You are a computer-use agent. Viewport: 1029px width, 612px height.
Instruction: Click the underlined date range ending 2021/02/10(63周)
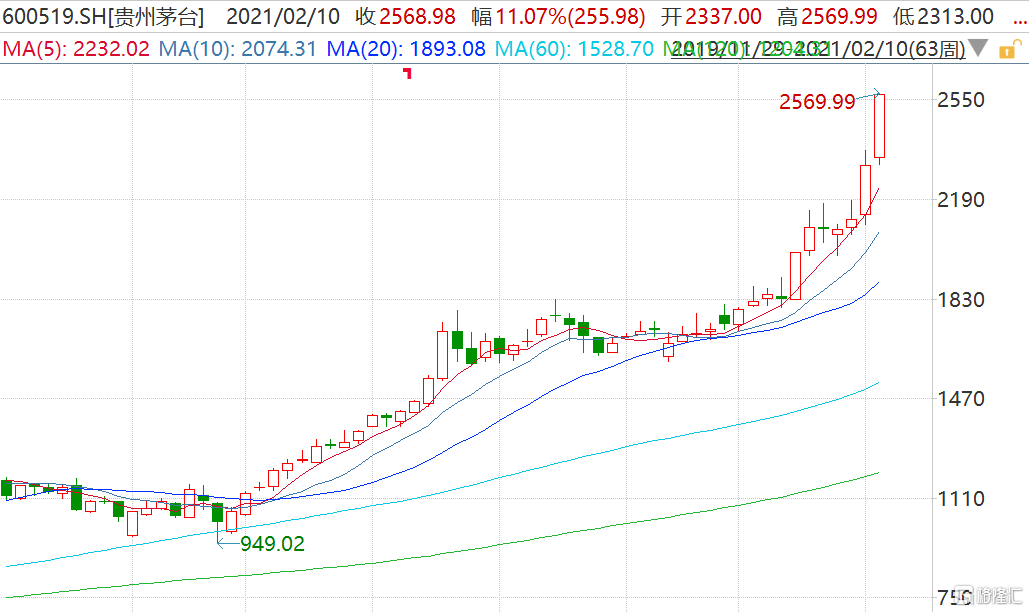click(818, 49)
